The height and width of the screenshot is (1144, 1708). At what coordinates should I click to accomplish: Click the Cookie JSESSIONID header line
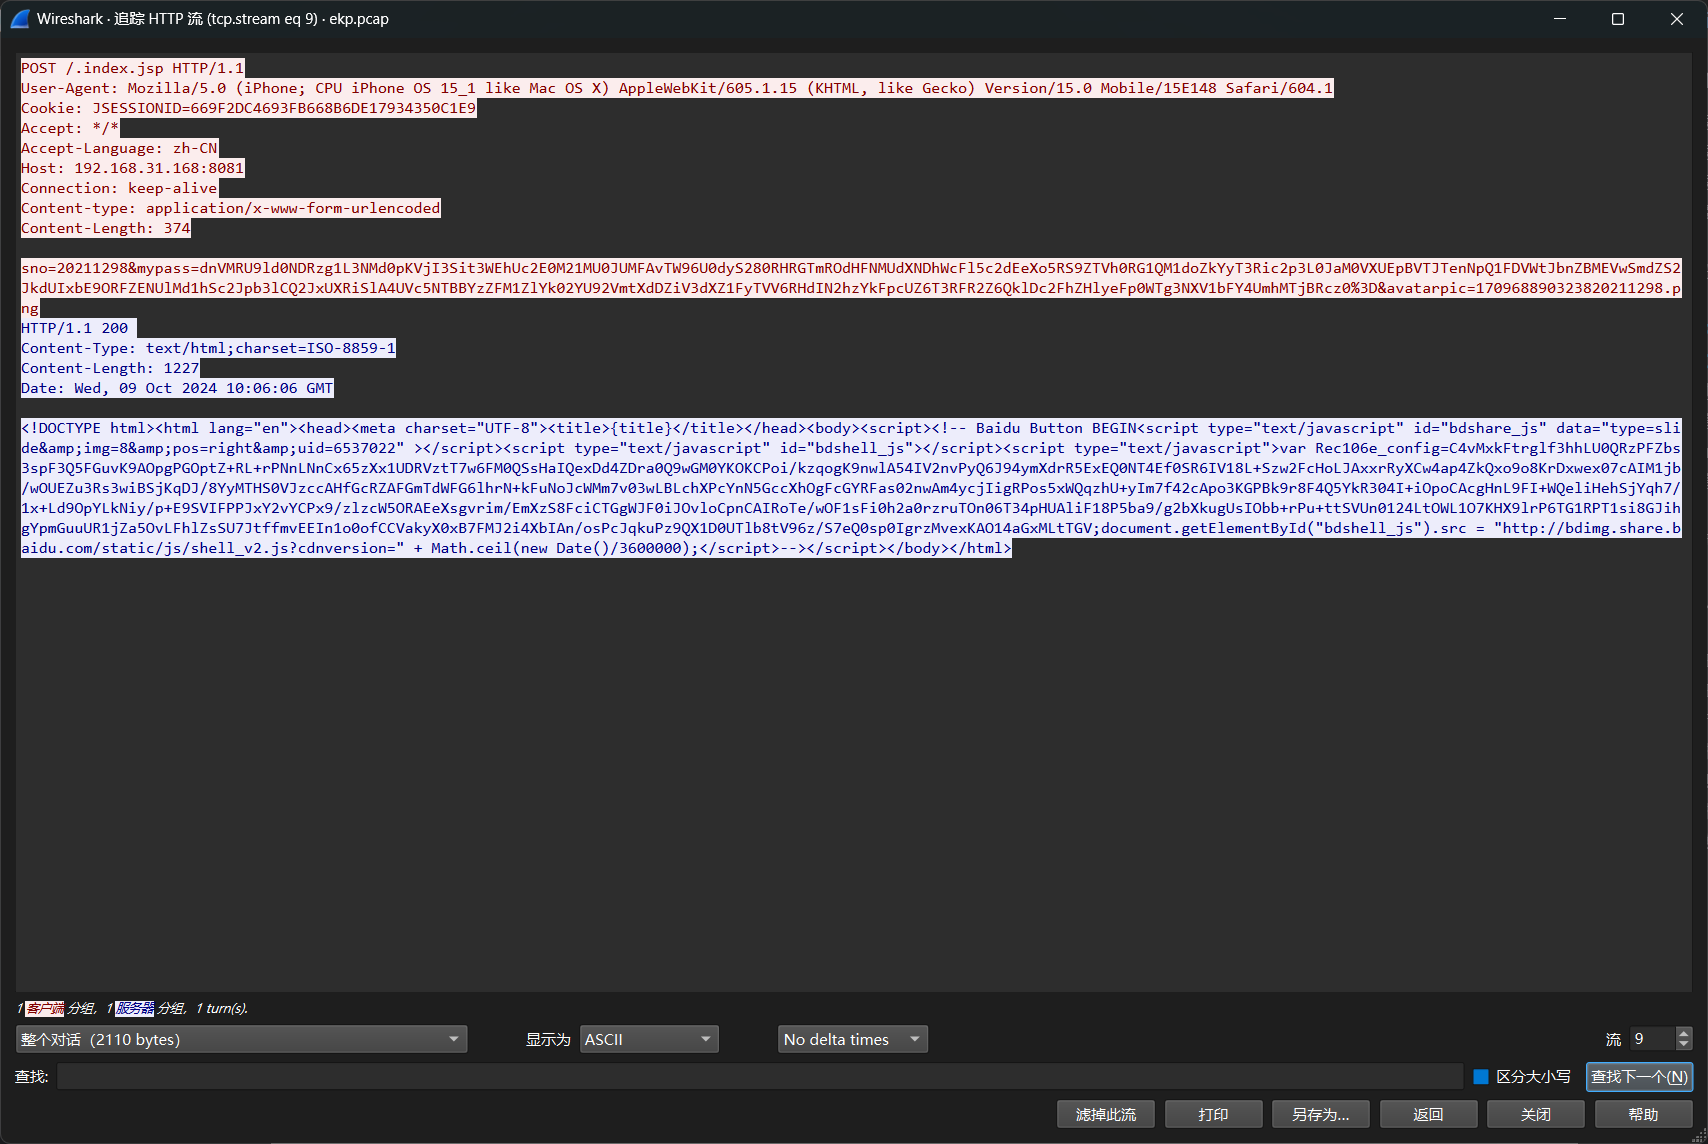(x=248, y=108)
